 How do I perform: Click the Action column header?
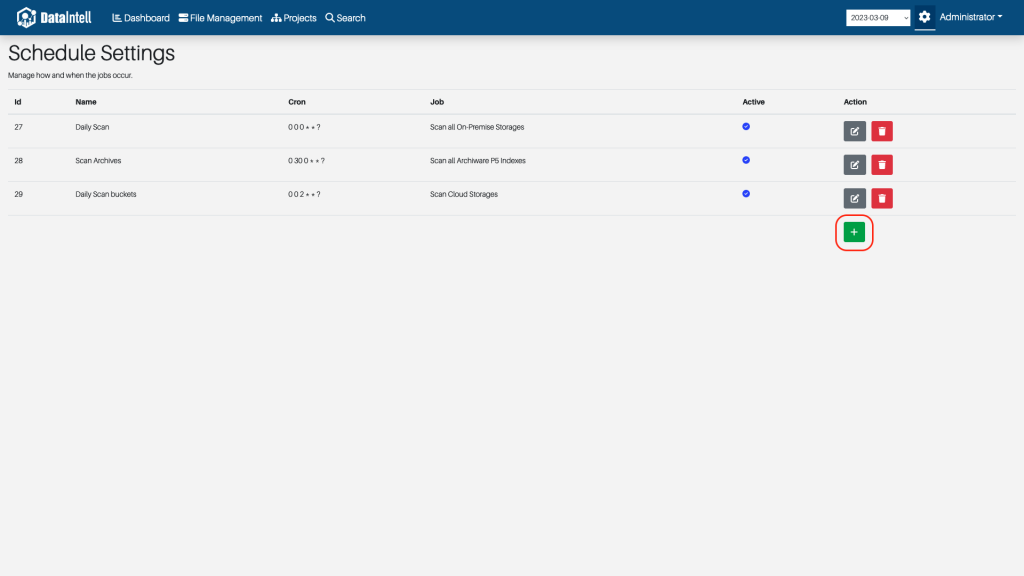[855, 102]
